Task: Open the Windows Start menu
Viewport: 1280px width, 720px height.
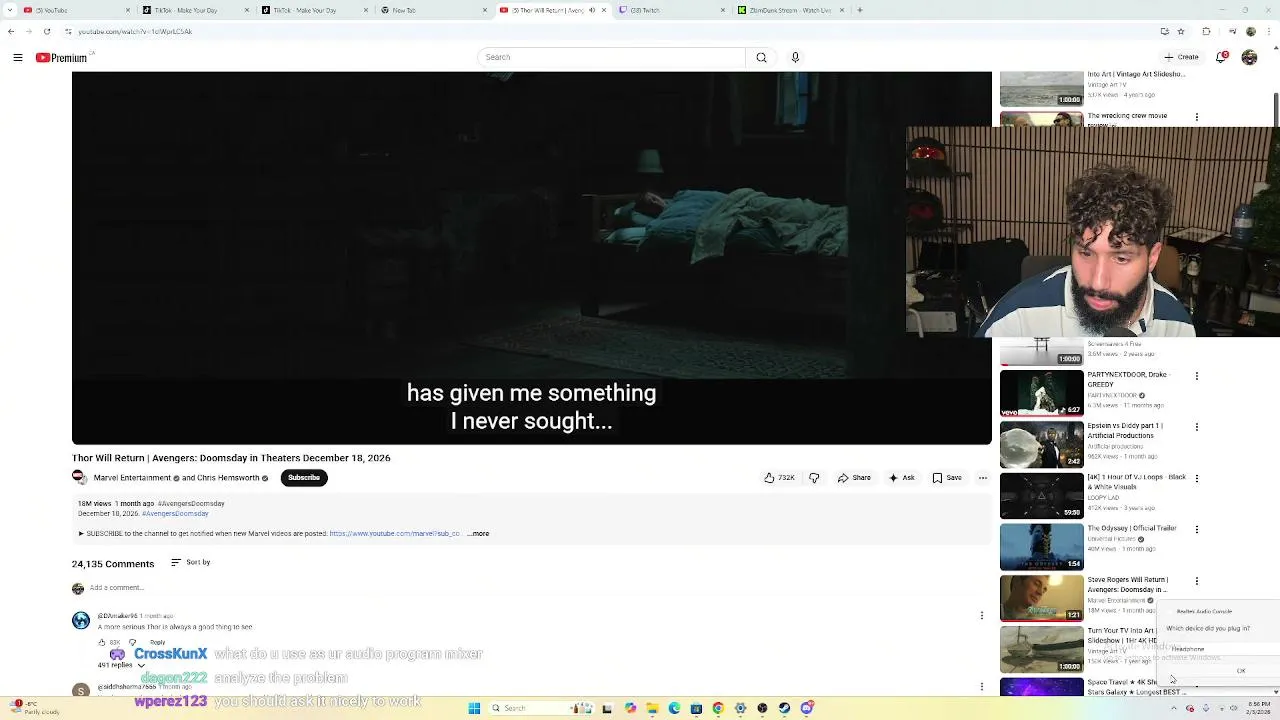Action: tap(474, 708)
